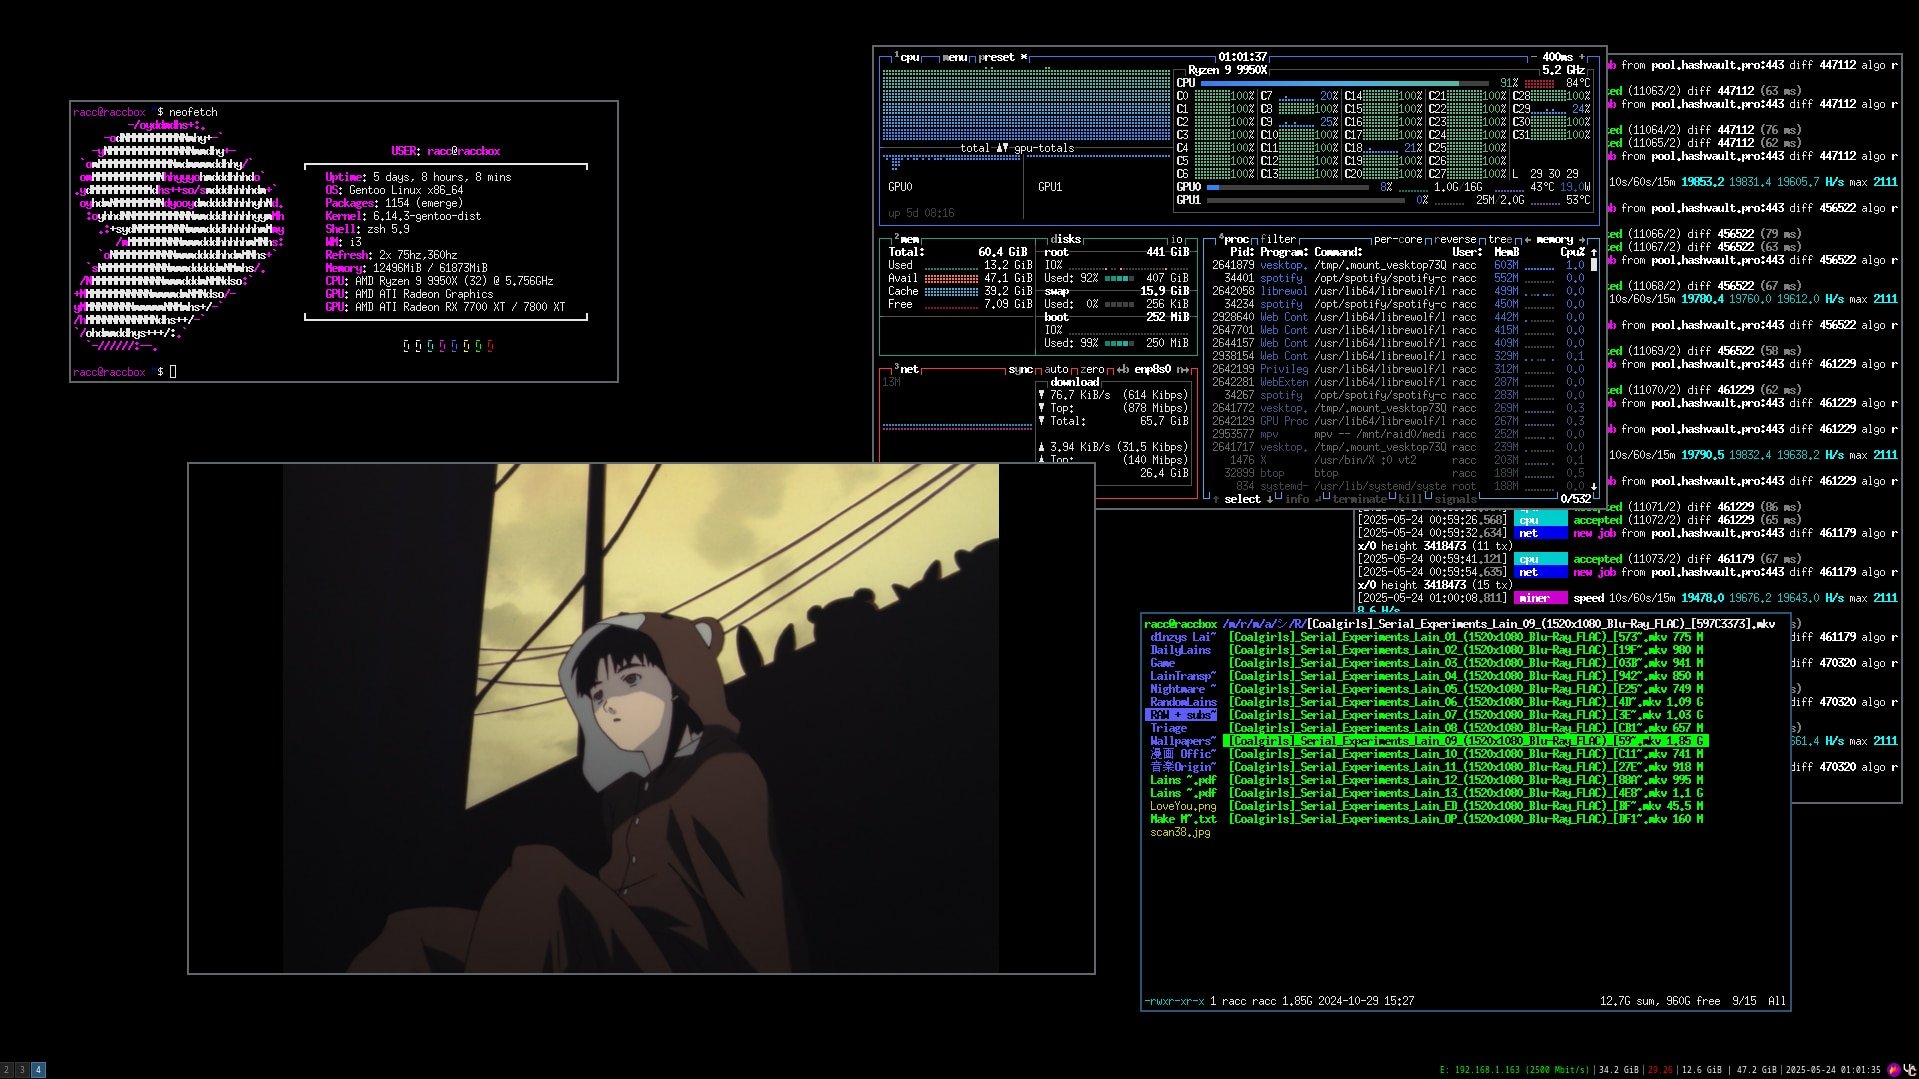Click 'kill' at bottom of btop proc box
1919x1079 pixels.
1410,499
